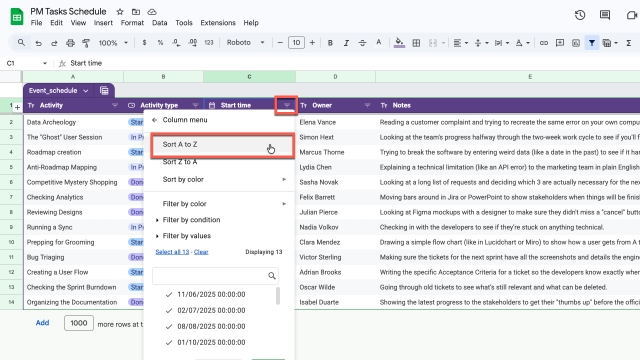Screen dimensions: 640x360
Task: Activate the paint format tool
Action: tap(86, 43)
